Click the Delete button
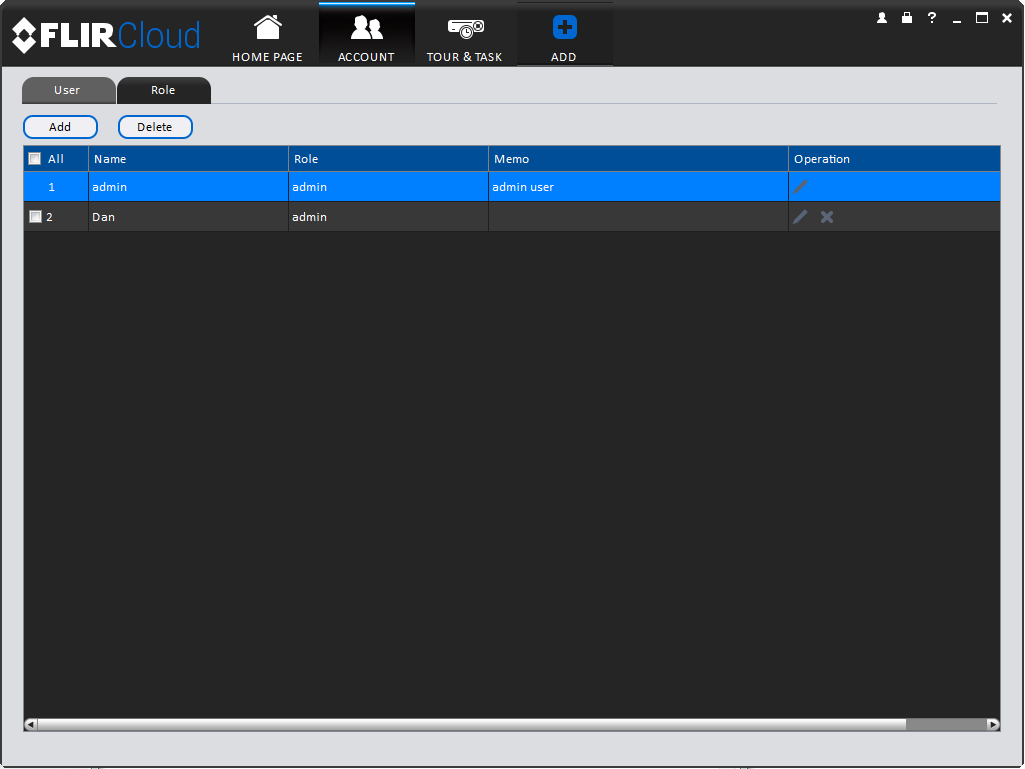1025x769 pixels. (155, 127)
